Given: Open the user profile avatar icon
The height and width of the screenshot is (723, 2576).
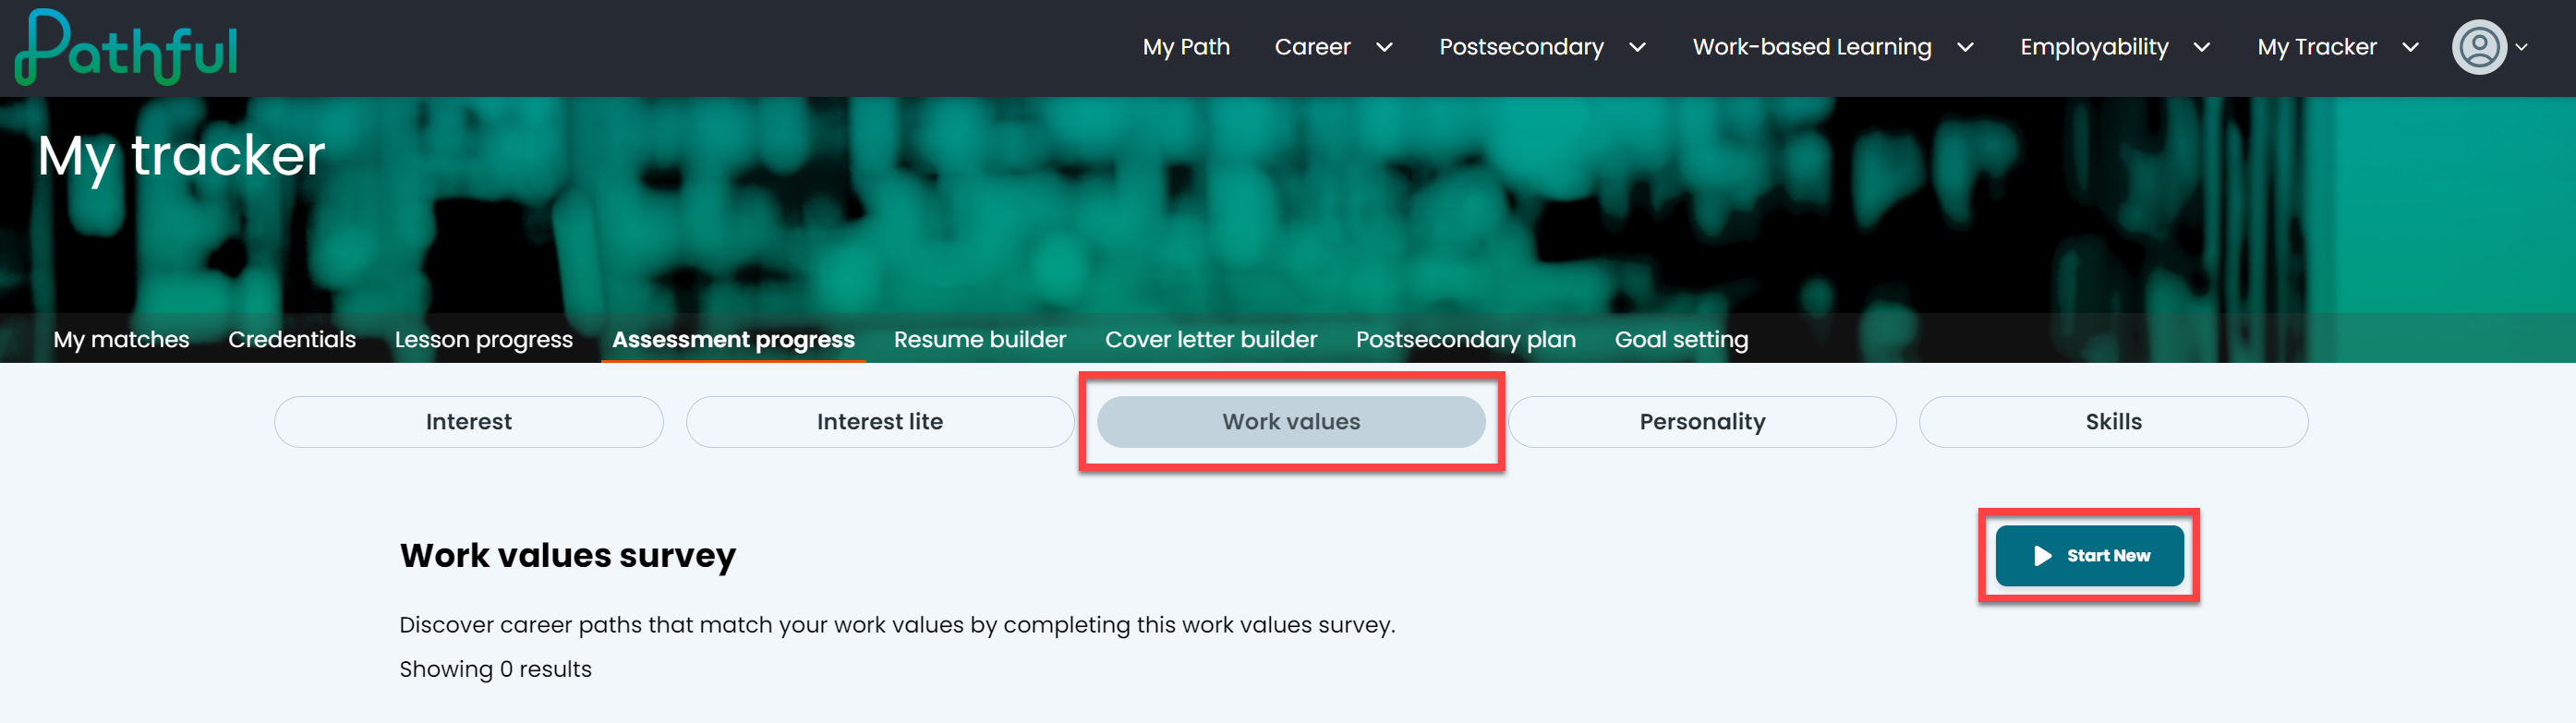Looking at the screenshot, I should click(x=2479, y=47).
